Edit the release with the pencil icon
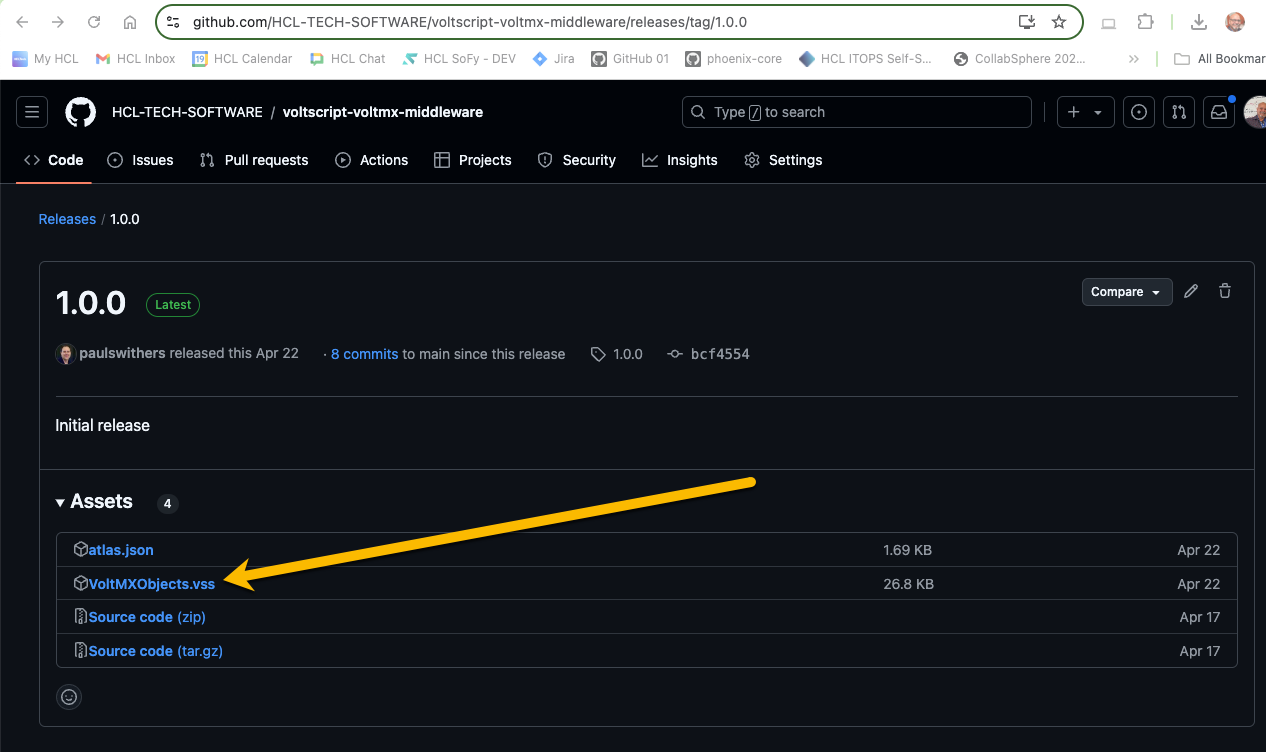This screenshot has width=1266, height=752. point(1191,292)
